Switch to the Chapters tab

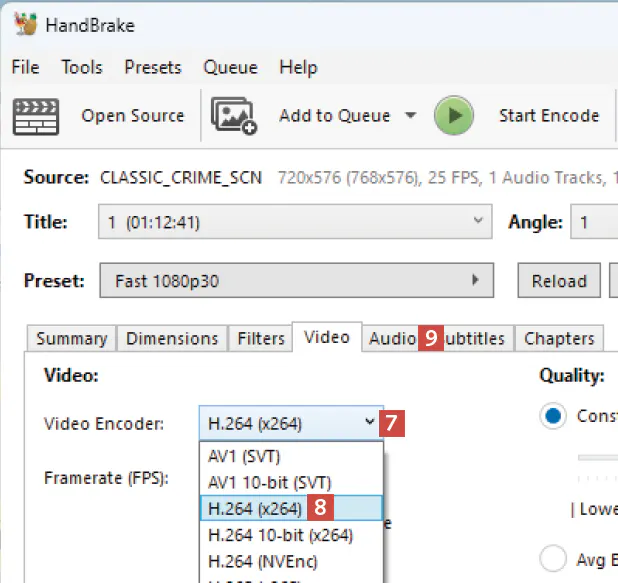(x=559, y=339)
